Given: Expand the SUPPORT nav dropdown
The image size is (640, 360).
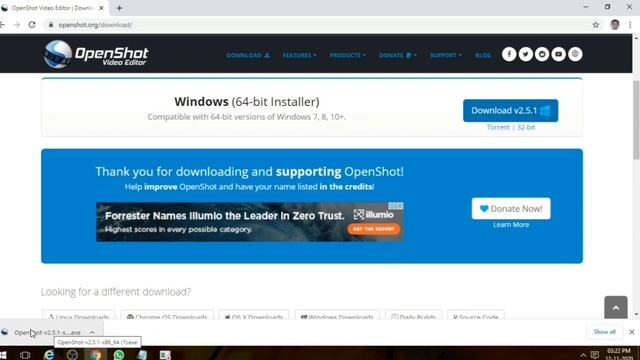Looking at the screenshot, I should [445, 55].
